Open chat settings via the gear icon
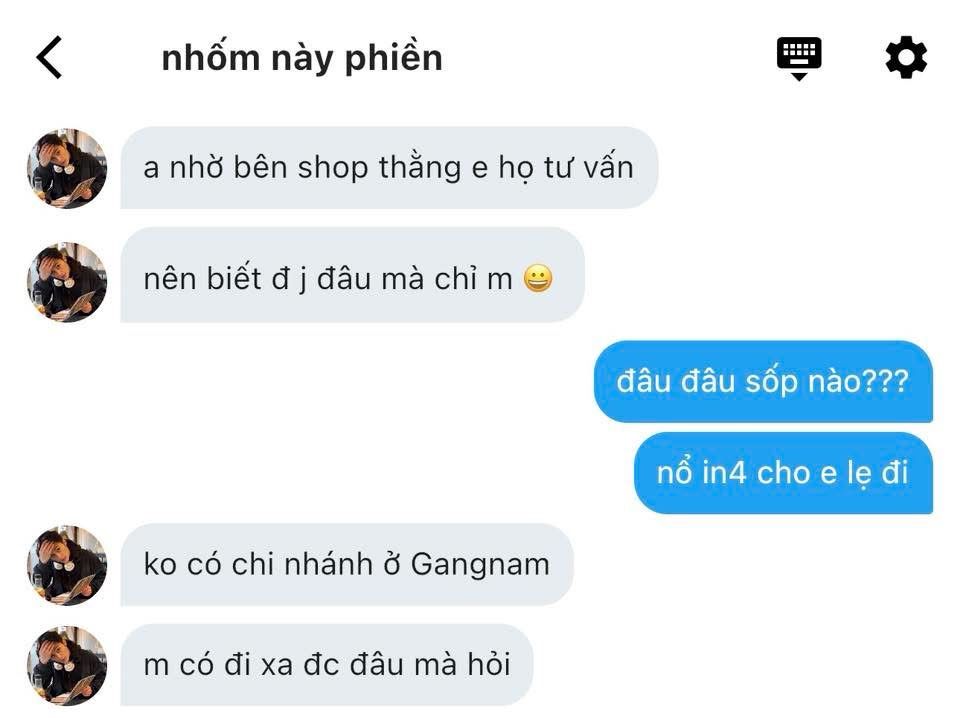960x718 pixels. [x=906, y=58]
